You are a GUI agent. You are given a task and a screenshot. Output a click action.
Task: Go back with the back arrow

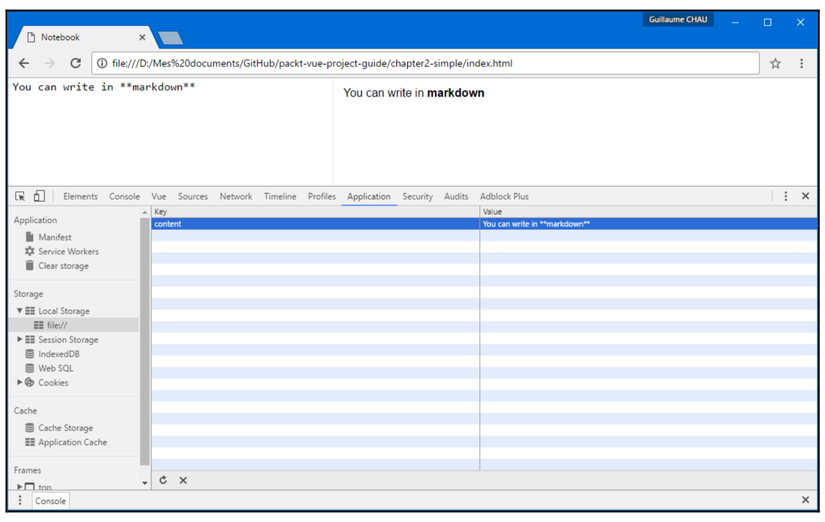(24, 63)
